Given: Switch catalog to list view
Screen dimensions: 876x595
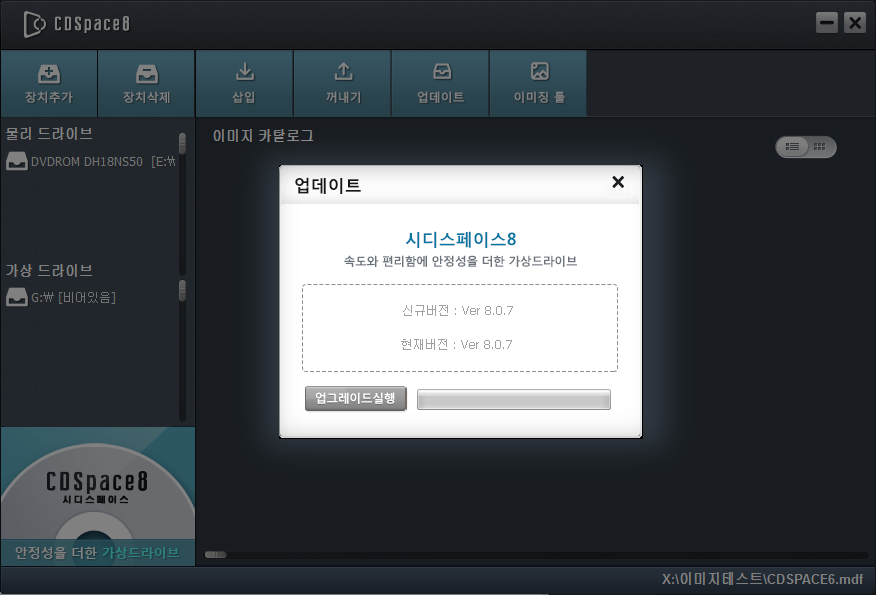Looking at the screenshot, I should pos(792,147).
